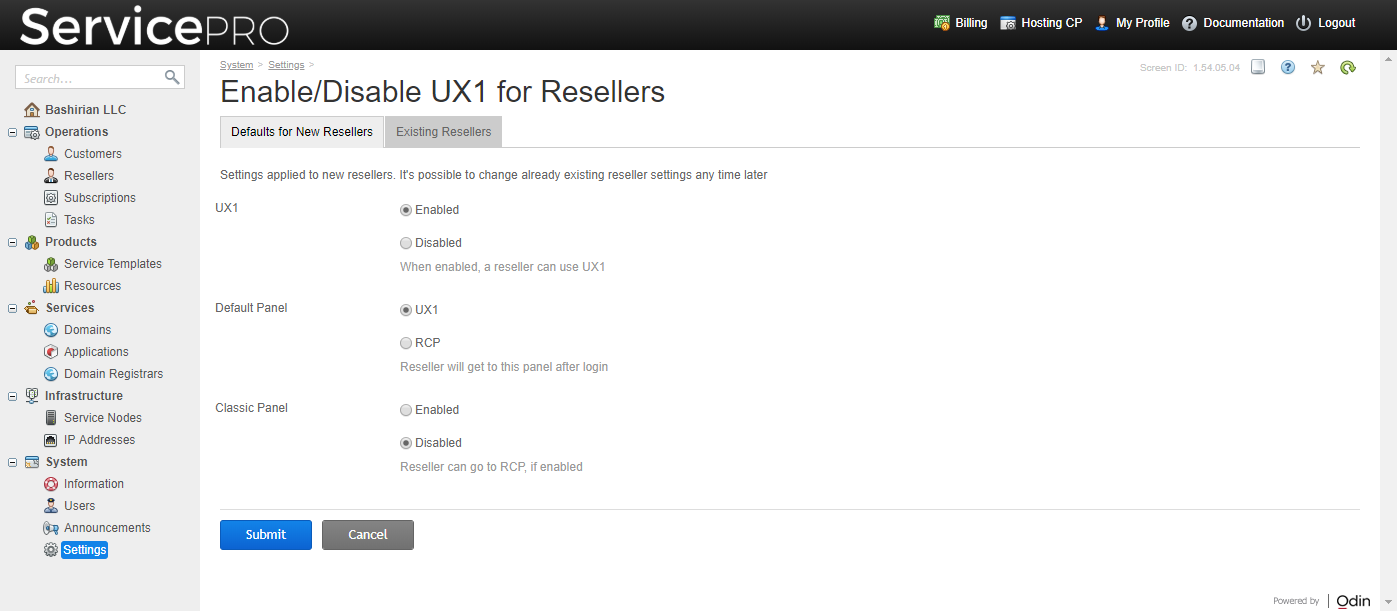Collapse the Operations tree section
The image size is (1397, 611).
(x=12, y=132)
